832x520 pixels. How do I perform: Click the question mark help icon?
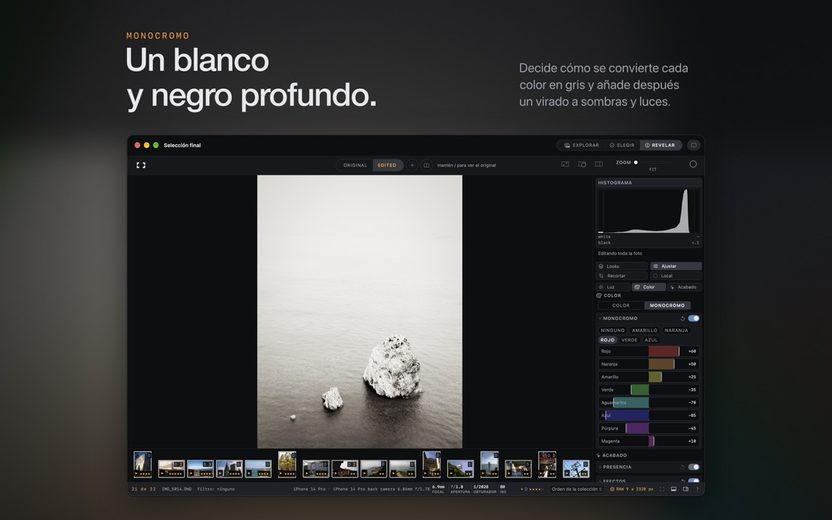(x=697, y=489)
